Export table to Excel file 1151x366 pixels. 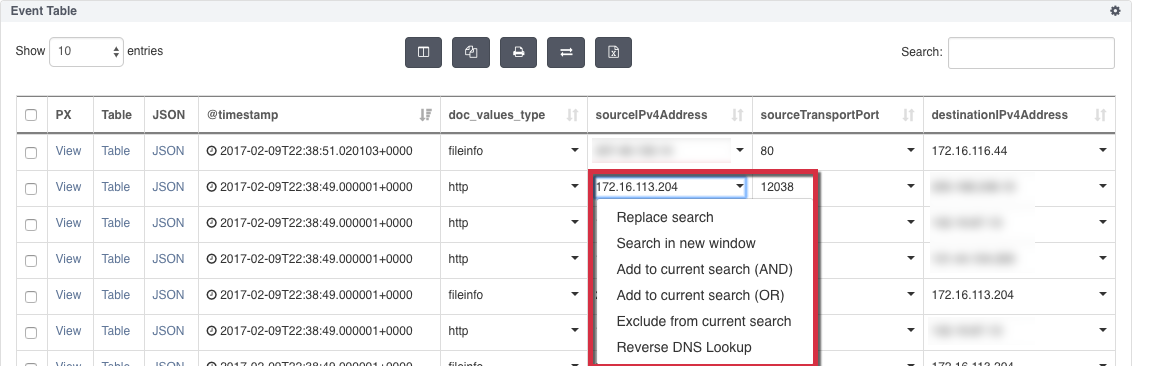point(614,52)
